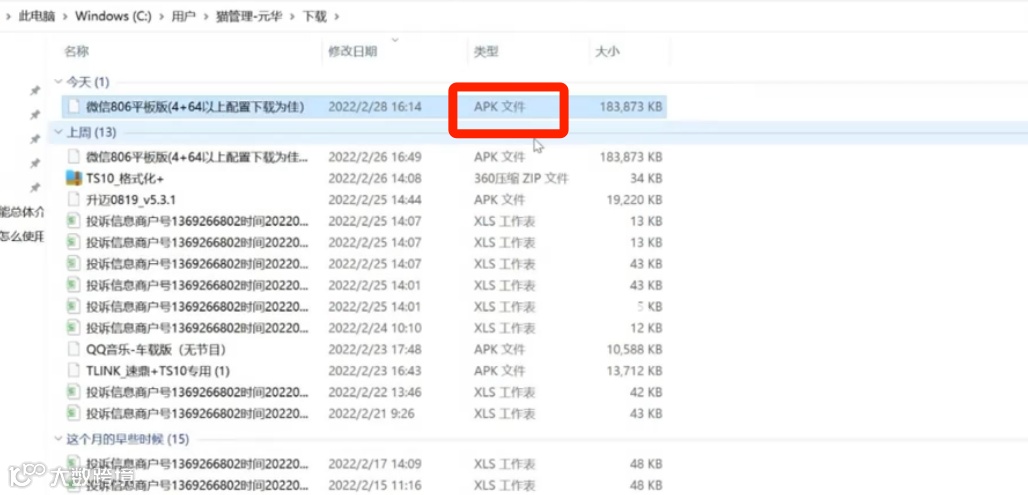
Task: Click the file icon of 微信806平板版 dated 2022/2/28
Action: 75,106
